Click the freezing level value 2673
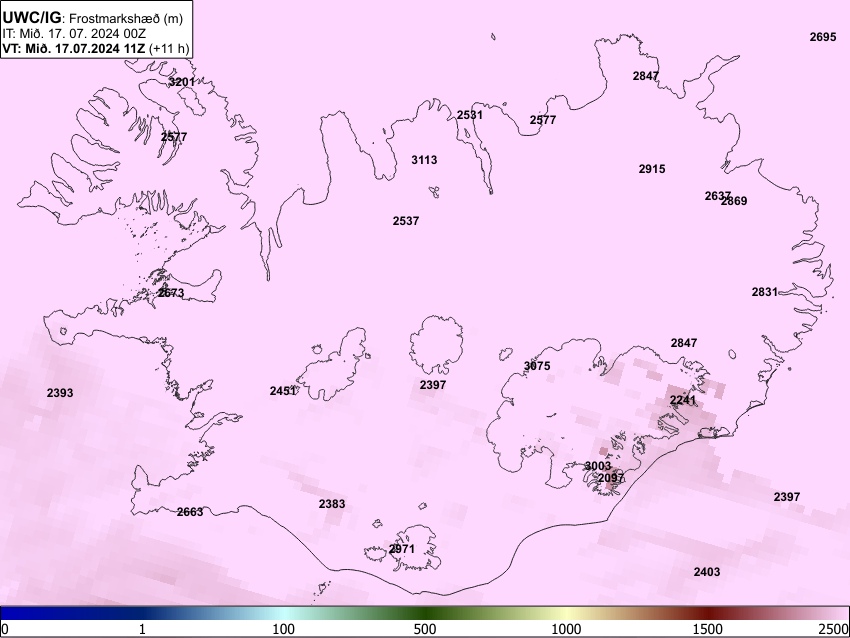 (171, 293)
